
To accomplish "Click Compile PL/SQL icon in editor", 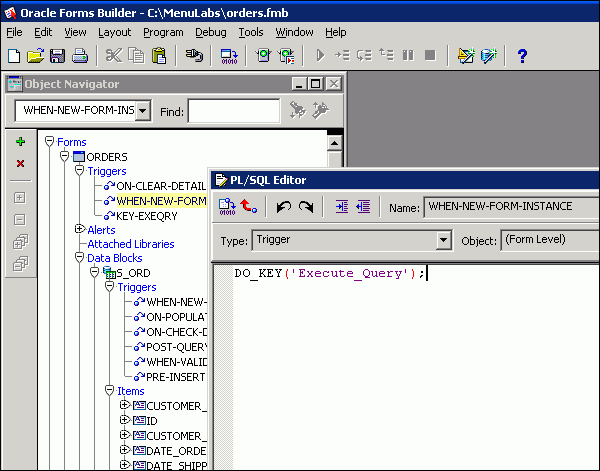I will point(227,207).
